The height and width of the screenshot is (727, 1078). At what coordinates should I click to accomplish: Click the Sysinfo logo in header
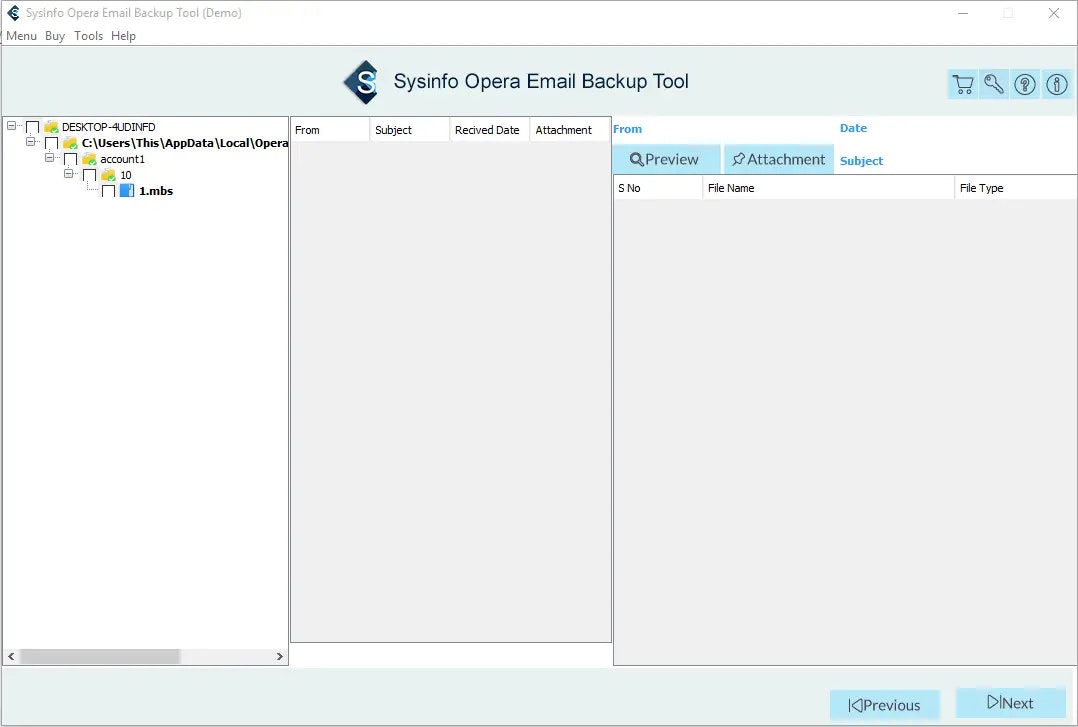362,82
